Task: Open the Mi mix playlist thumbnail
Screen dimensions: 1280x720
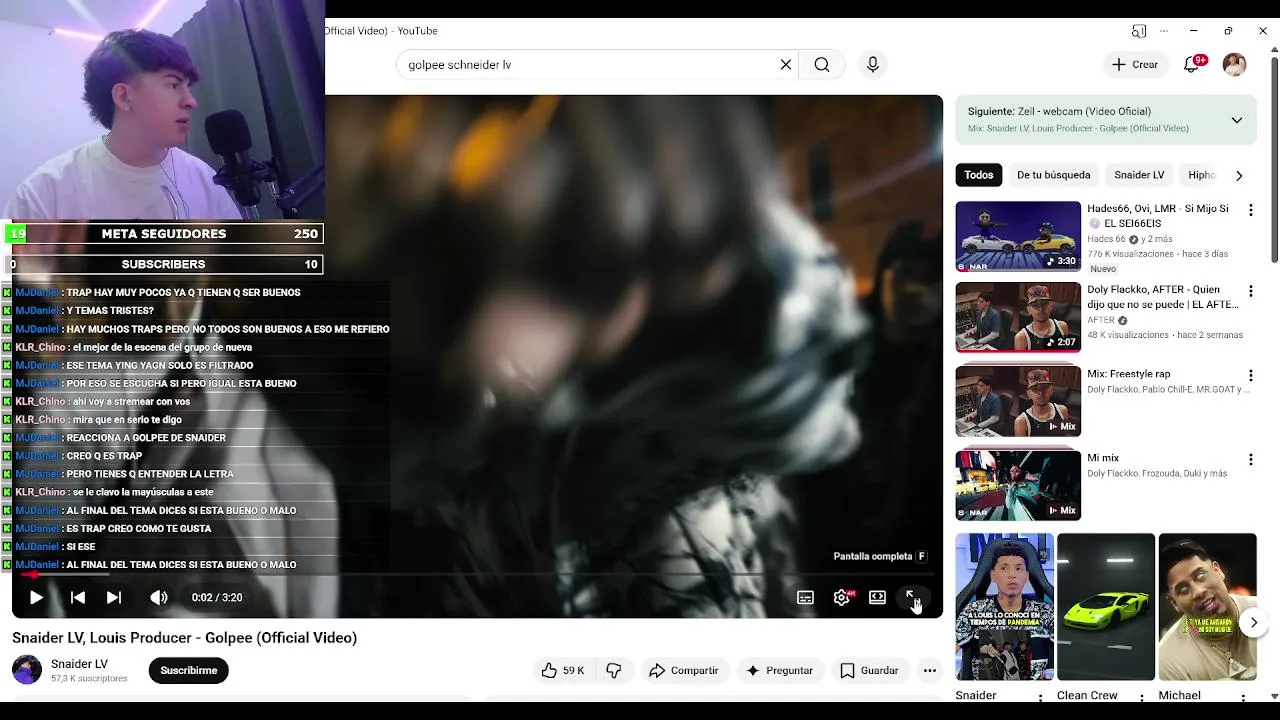Action: click(1018, 485)
